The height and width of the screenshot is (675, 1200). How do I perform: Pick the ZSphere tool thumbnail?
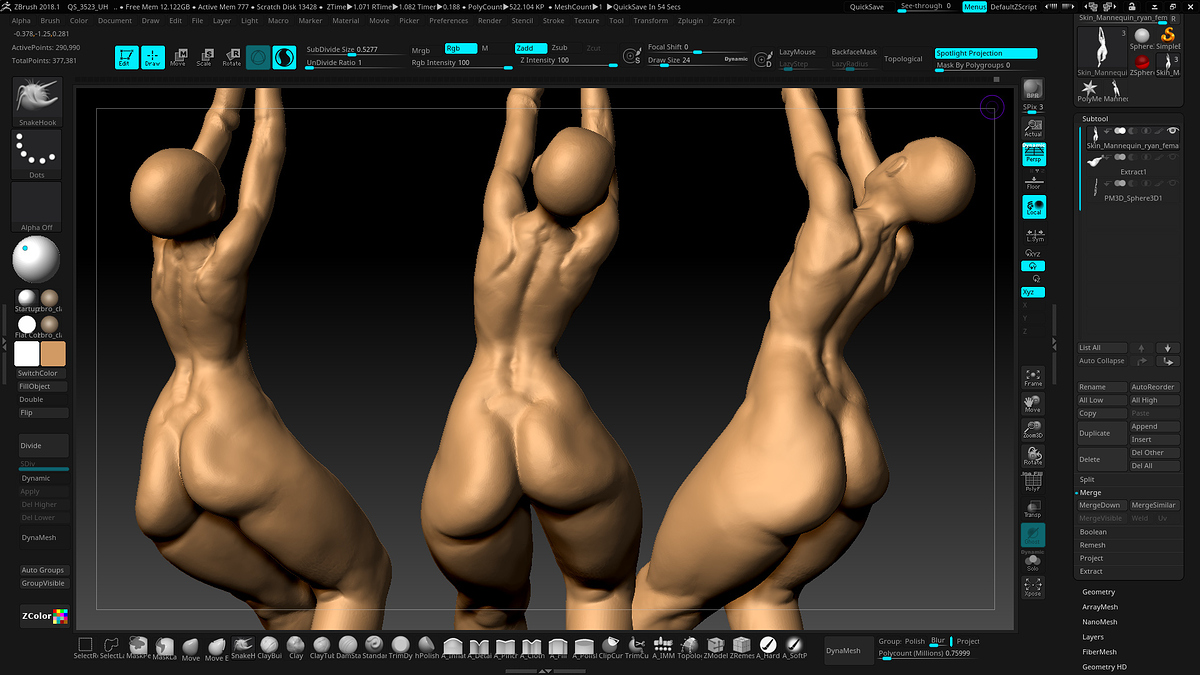coord(1141,66)
